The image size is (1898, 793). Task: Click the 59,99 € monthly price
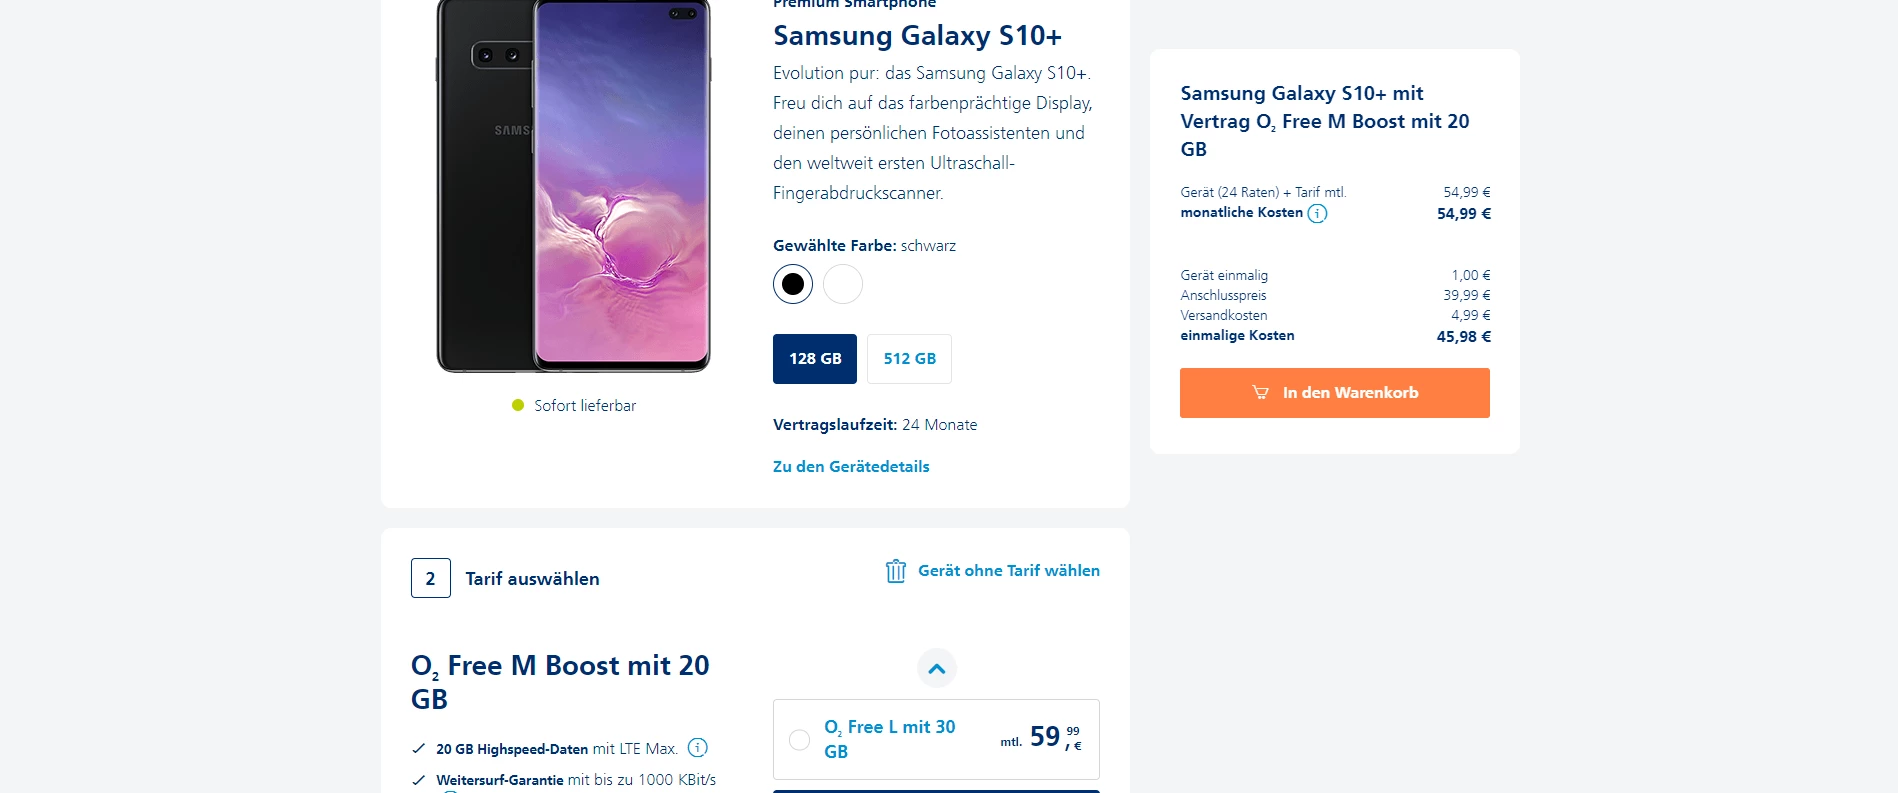pyautogui.click(x=1054, y=738)
